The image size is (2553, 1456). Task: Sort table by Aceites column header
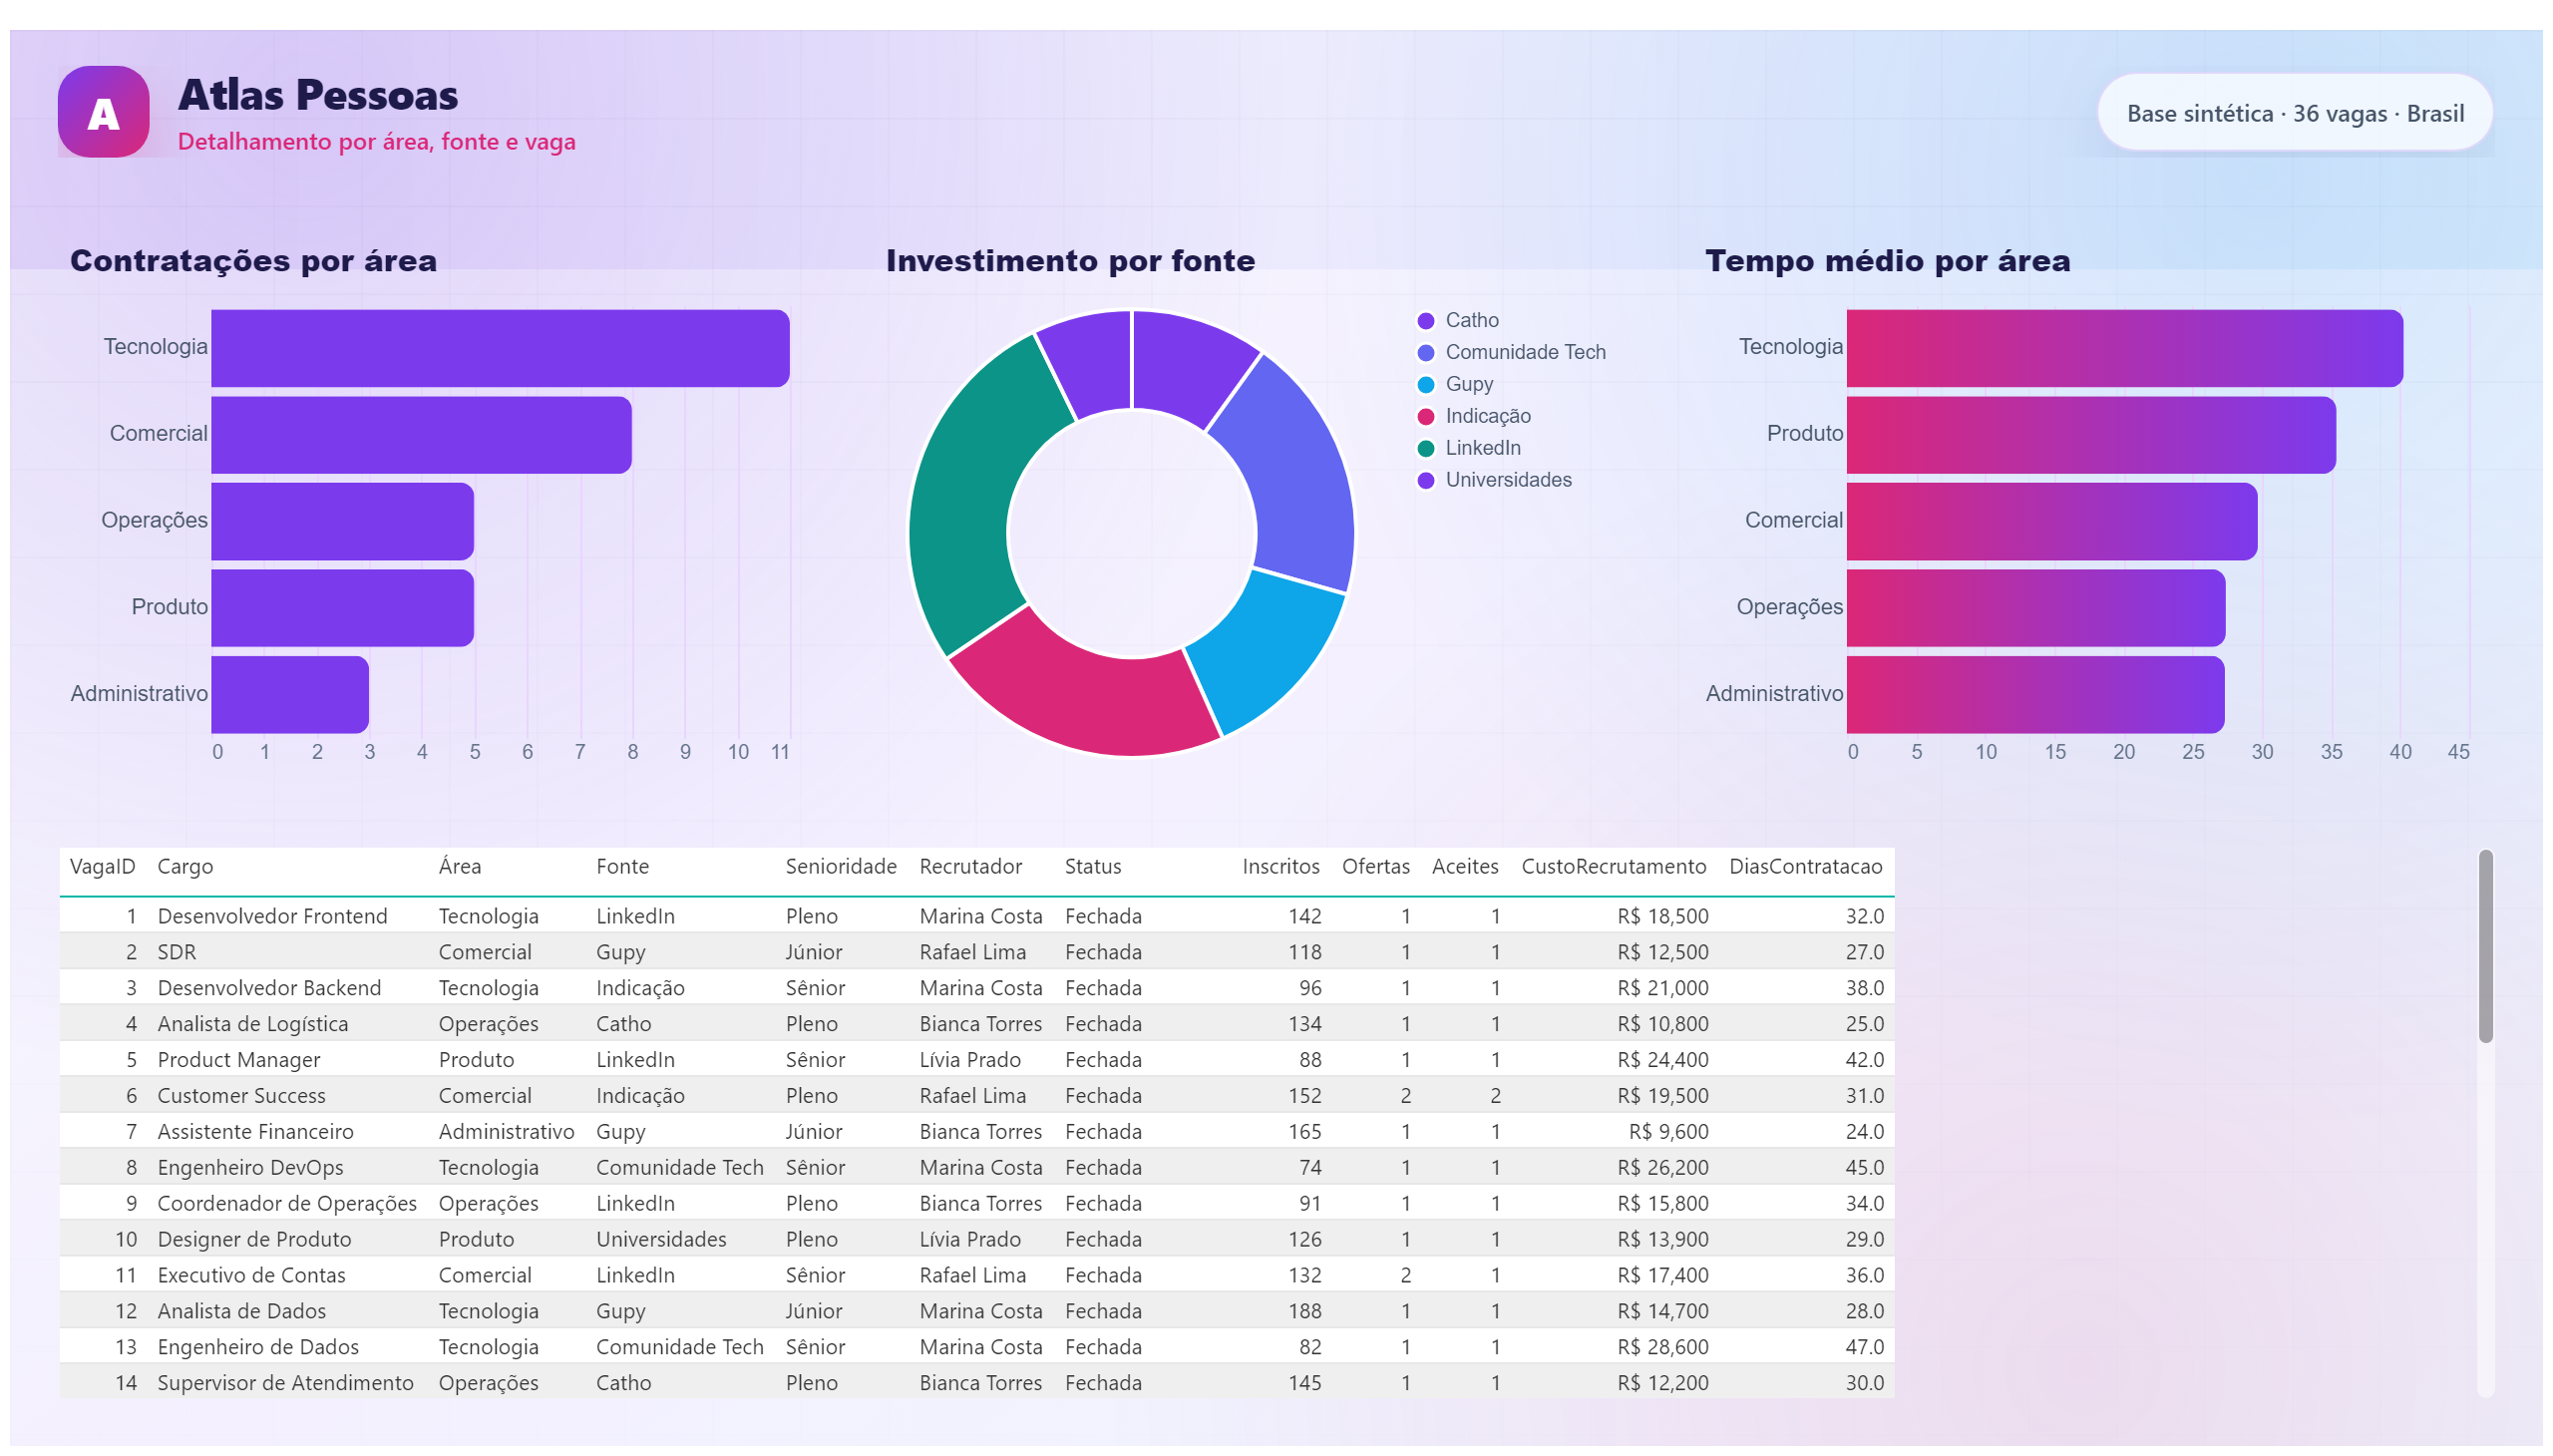point(1464,867)
